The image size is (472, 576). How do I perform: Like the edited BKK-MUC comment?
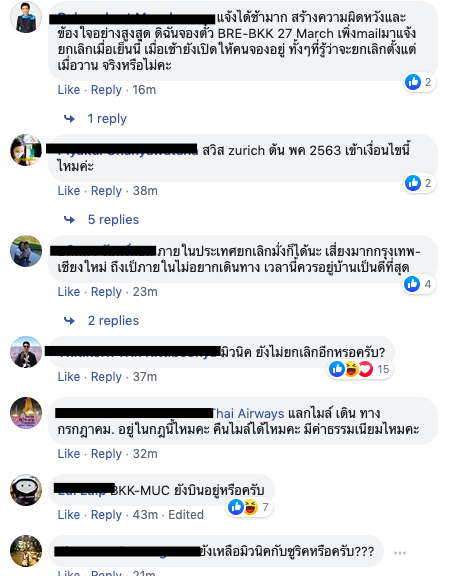[x=69, y=515]
